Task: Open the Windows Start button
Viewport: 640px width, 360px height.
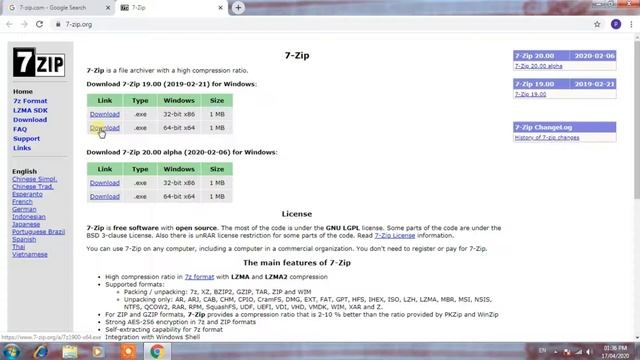Action: (x=11, y=351)
